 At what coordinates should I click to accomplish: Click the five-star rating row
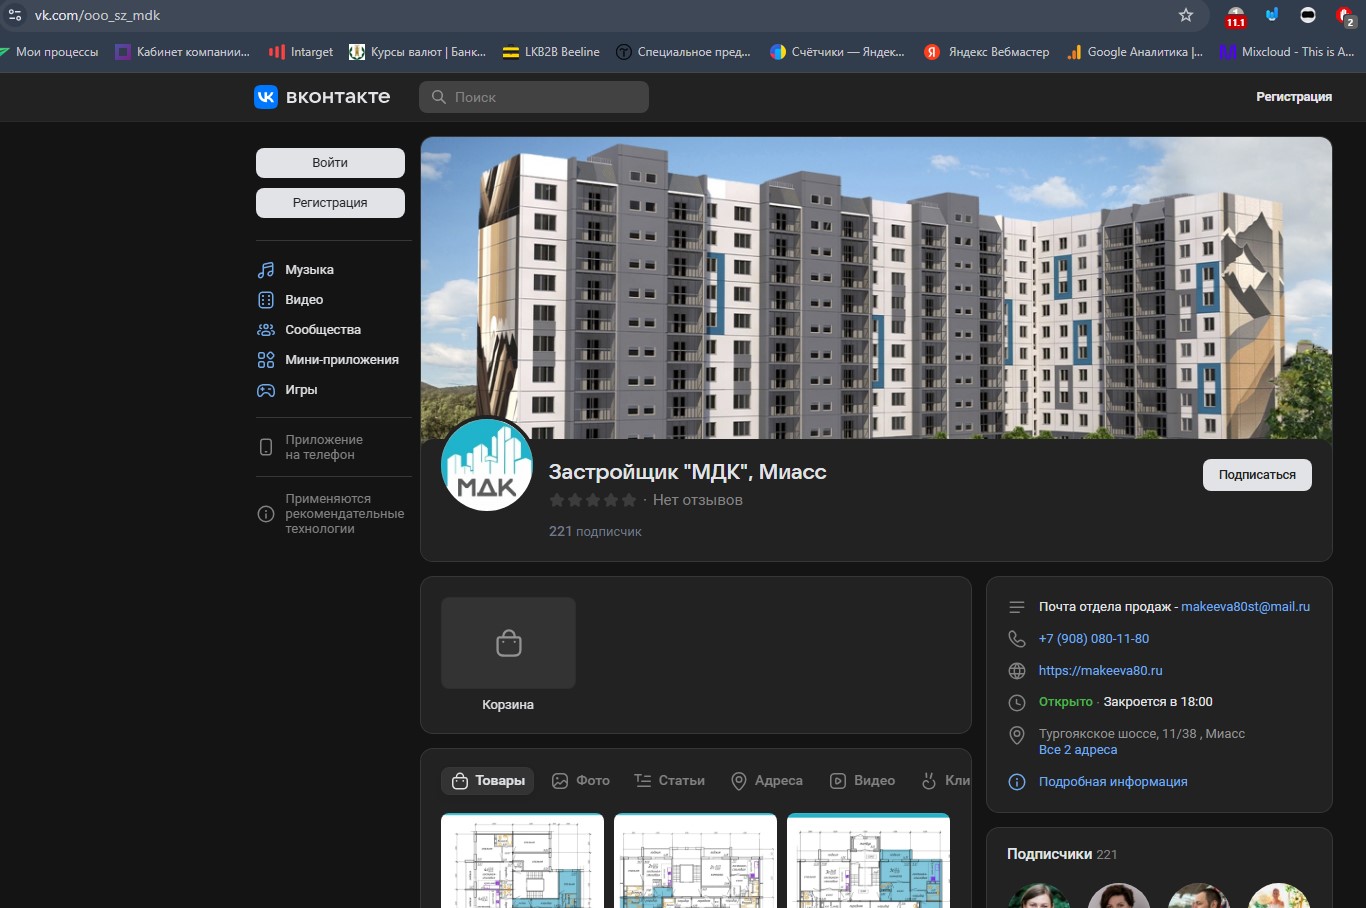coord(593,500)
